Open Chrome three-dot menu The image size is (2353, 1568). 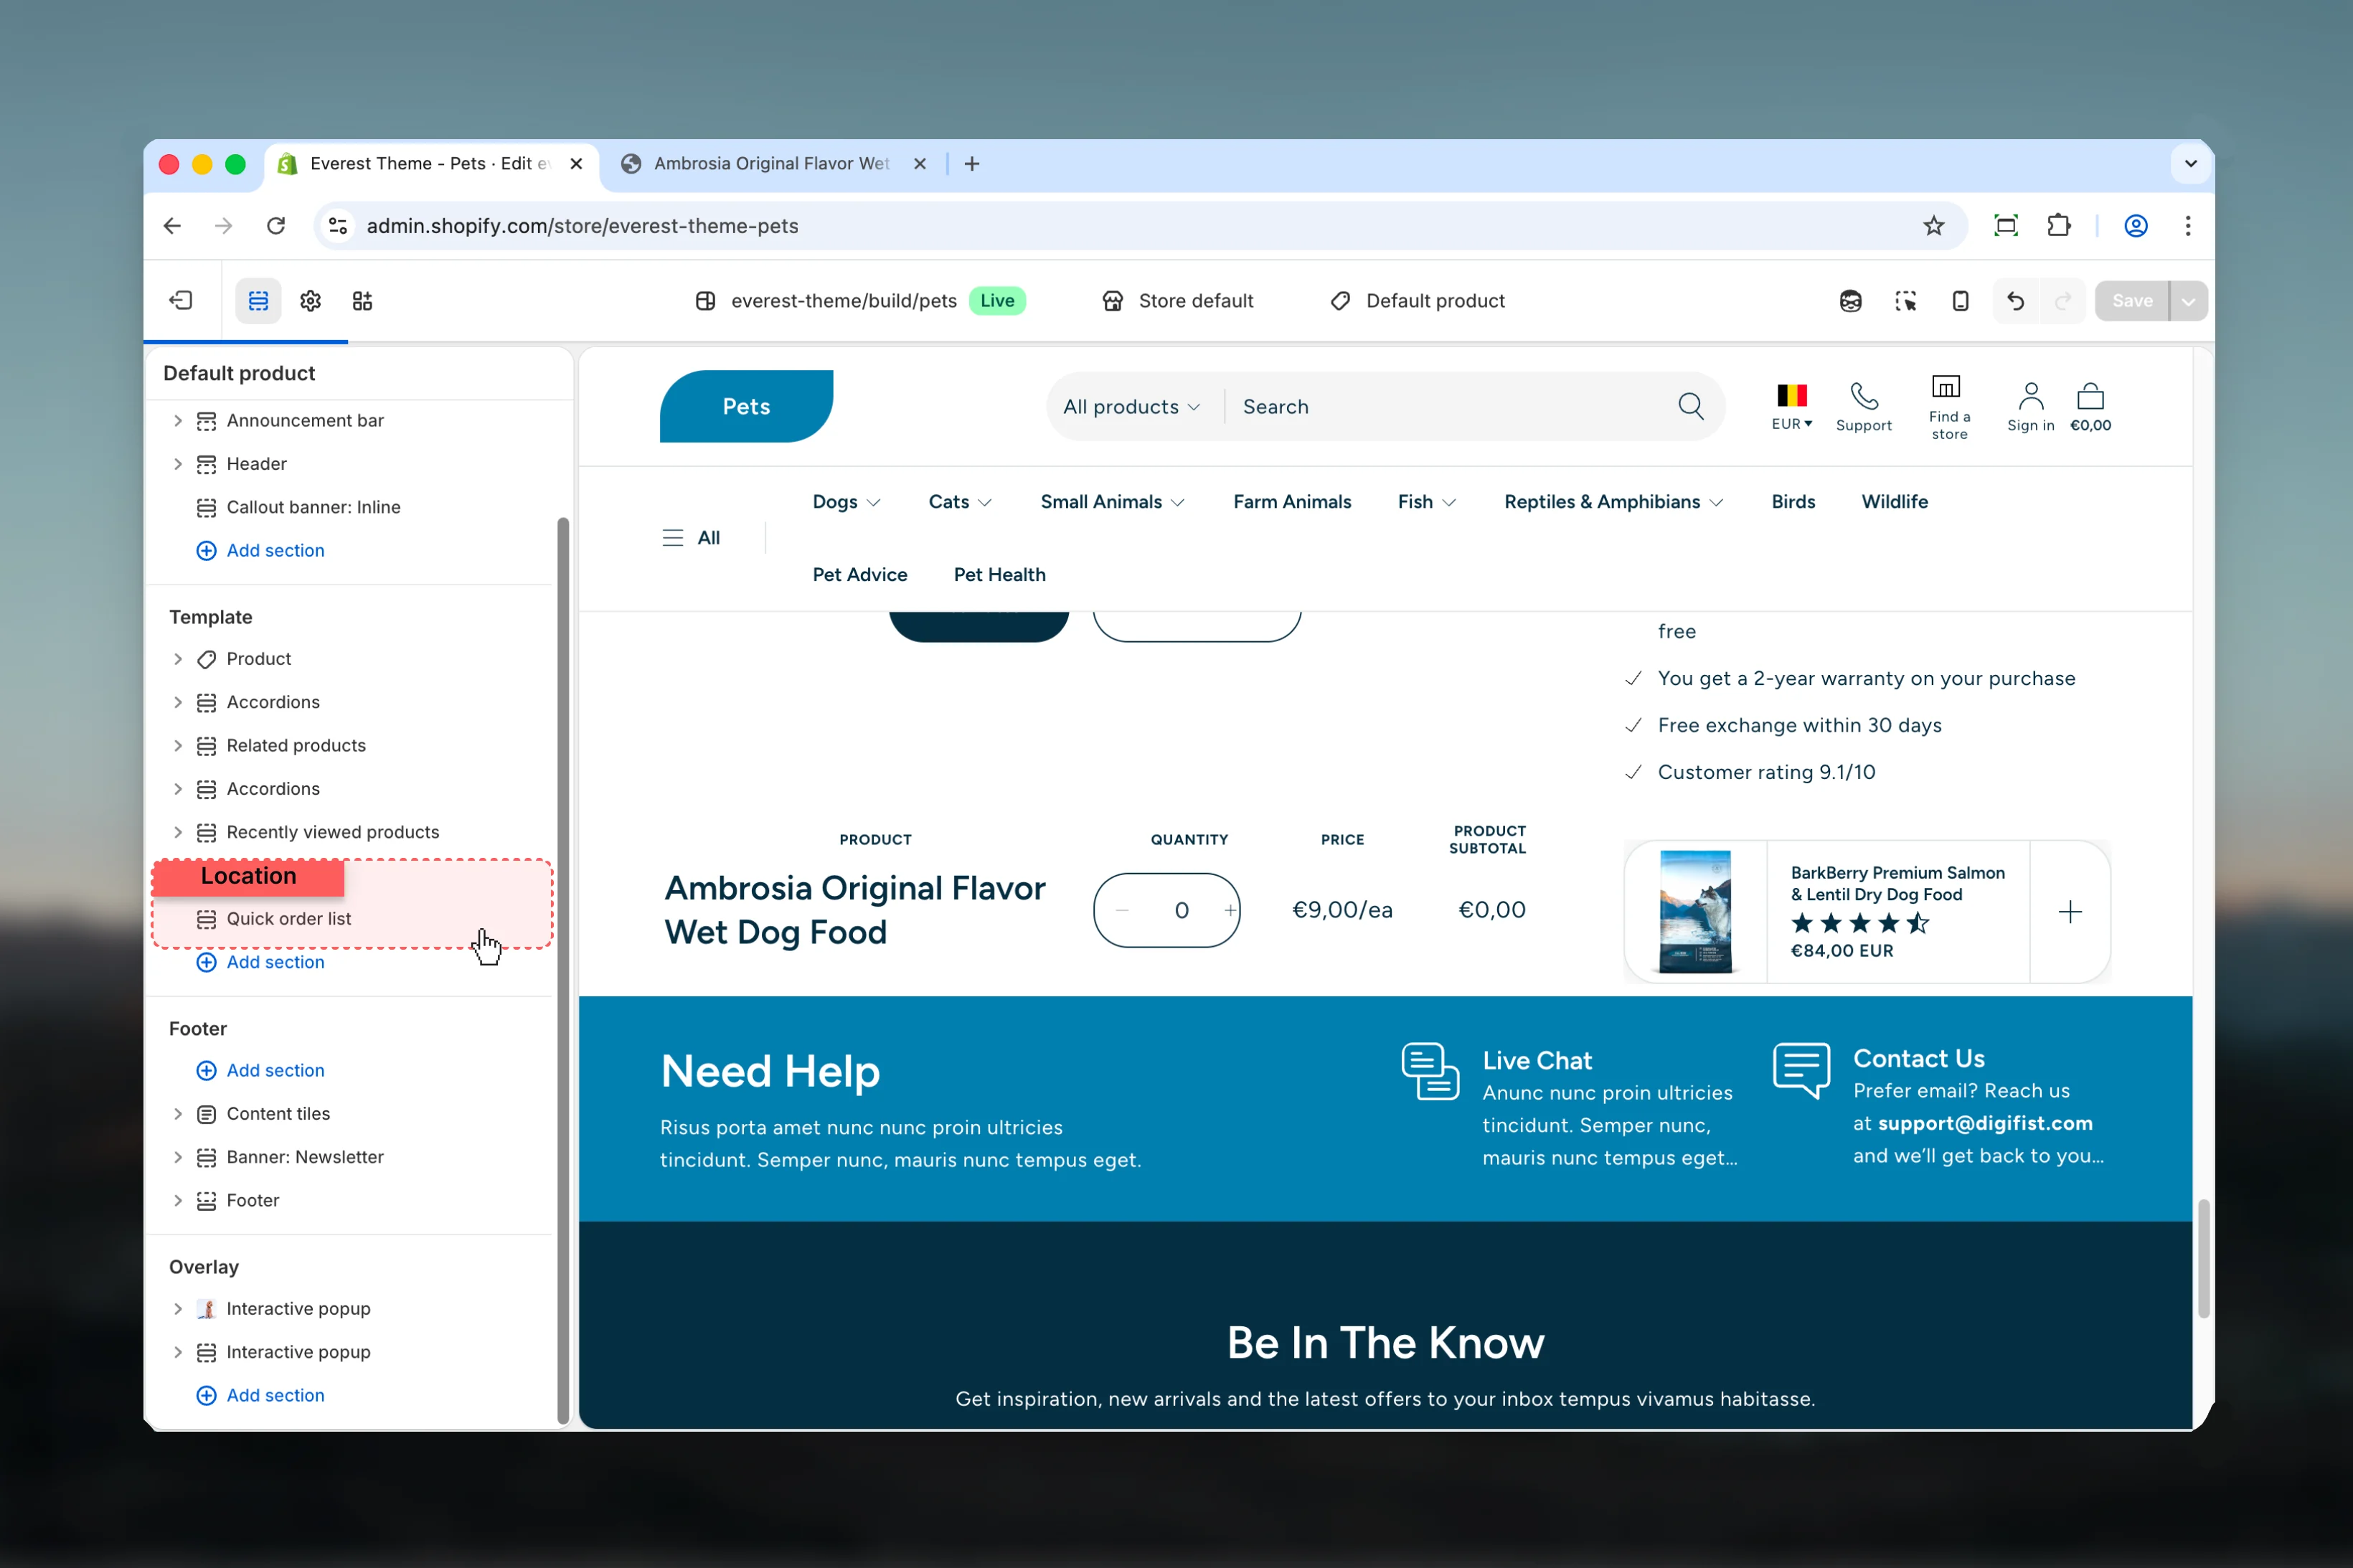click(x=2187, y=226)
